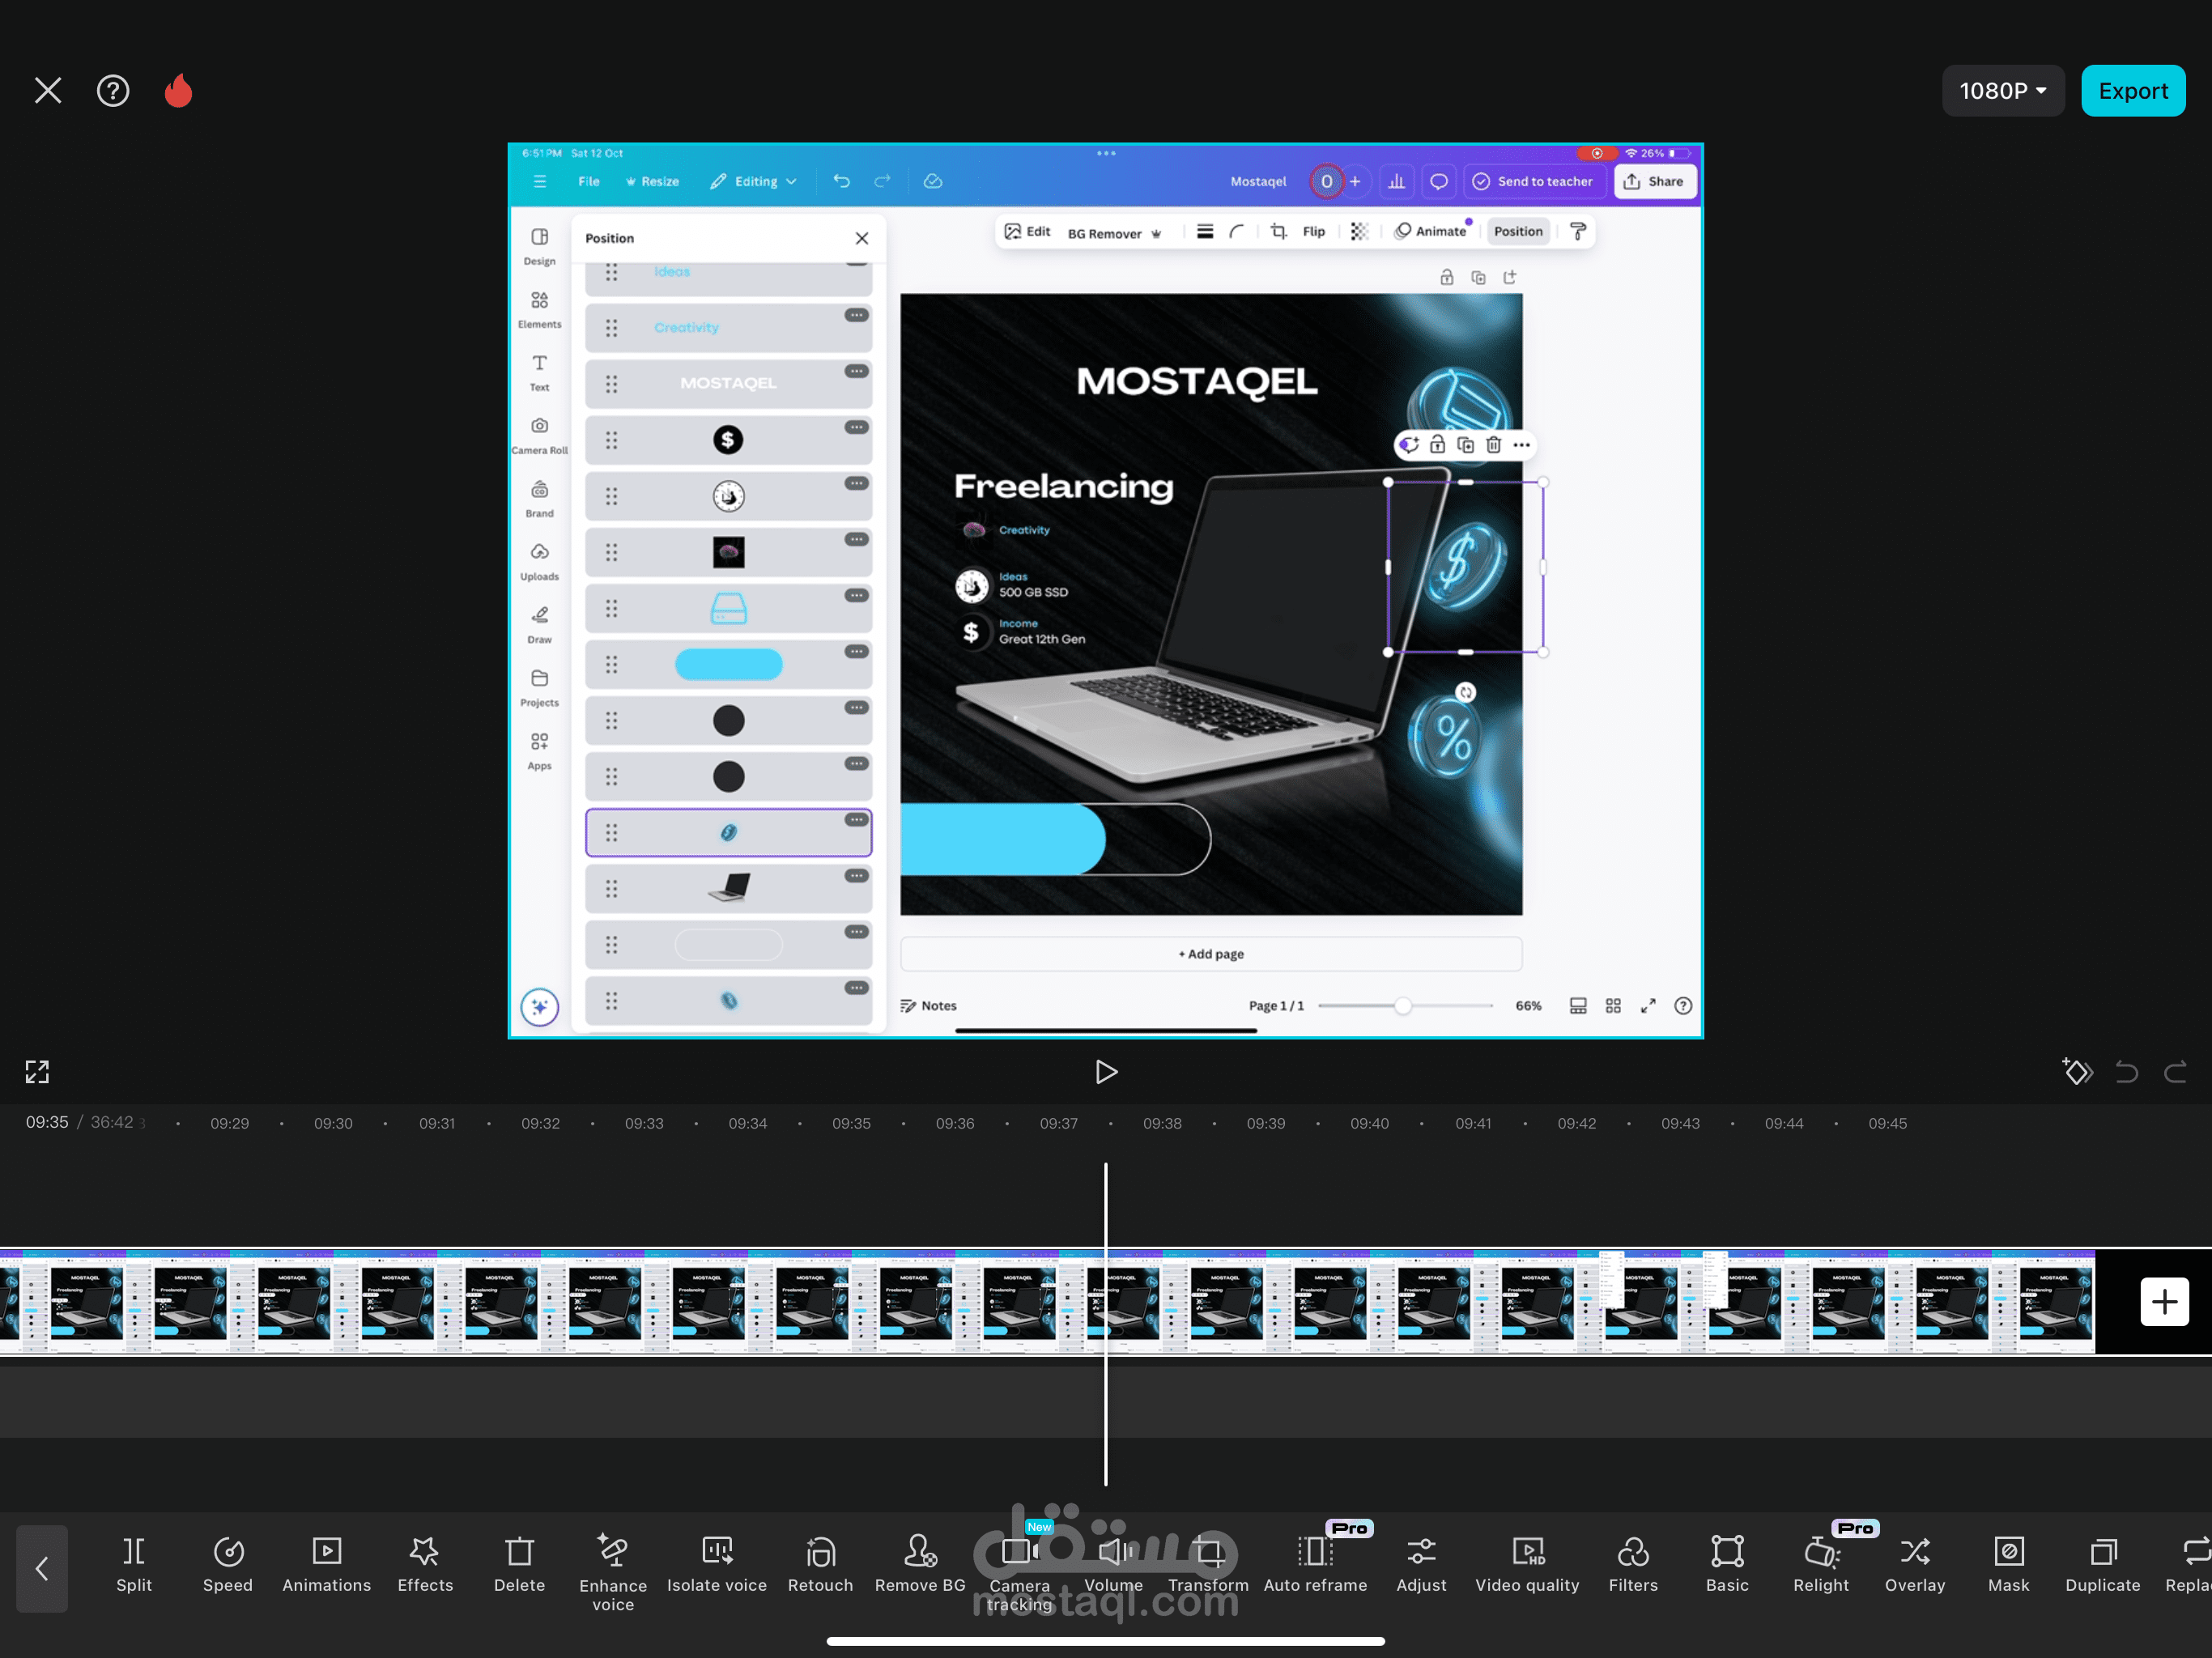This screenshot has width=2212, height=1658.
Task: Click the plus button to add clip
Action: tap(2164, 1301)
